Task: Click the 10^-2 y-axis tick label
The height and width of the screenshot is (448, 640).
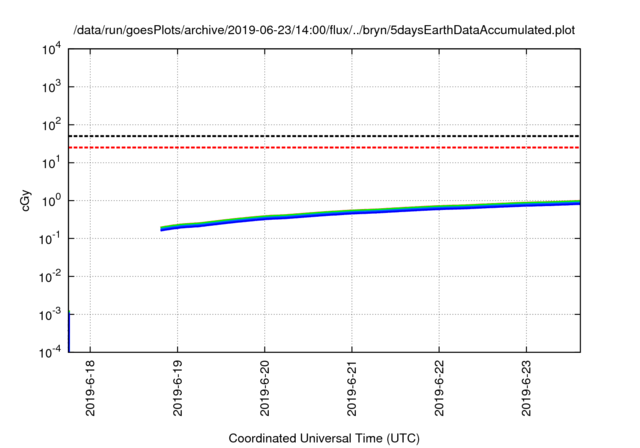Action: coord(50,277)
